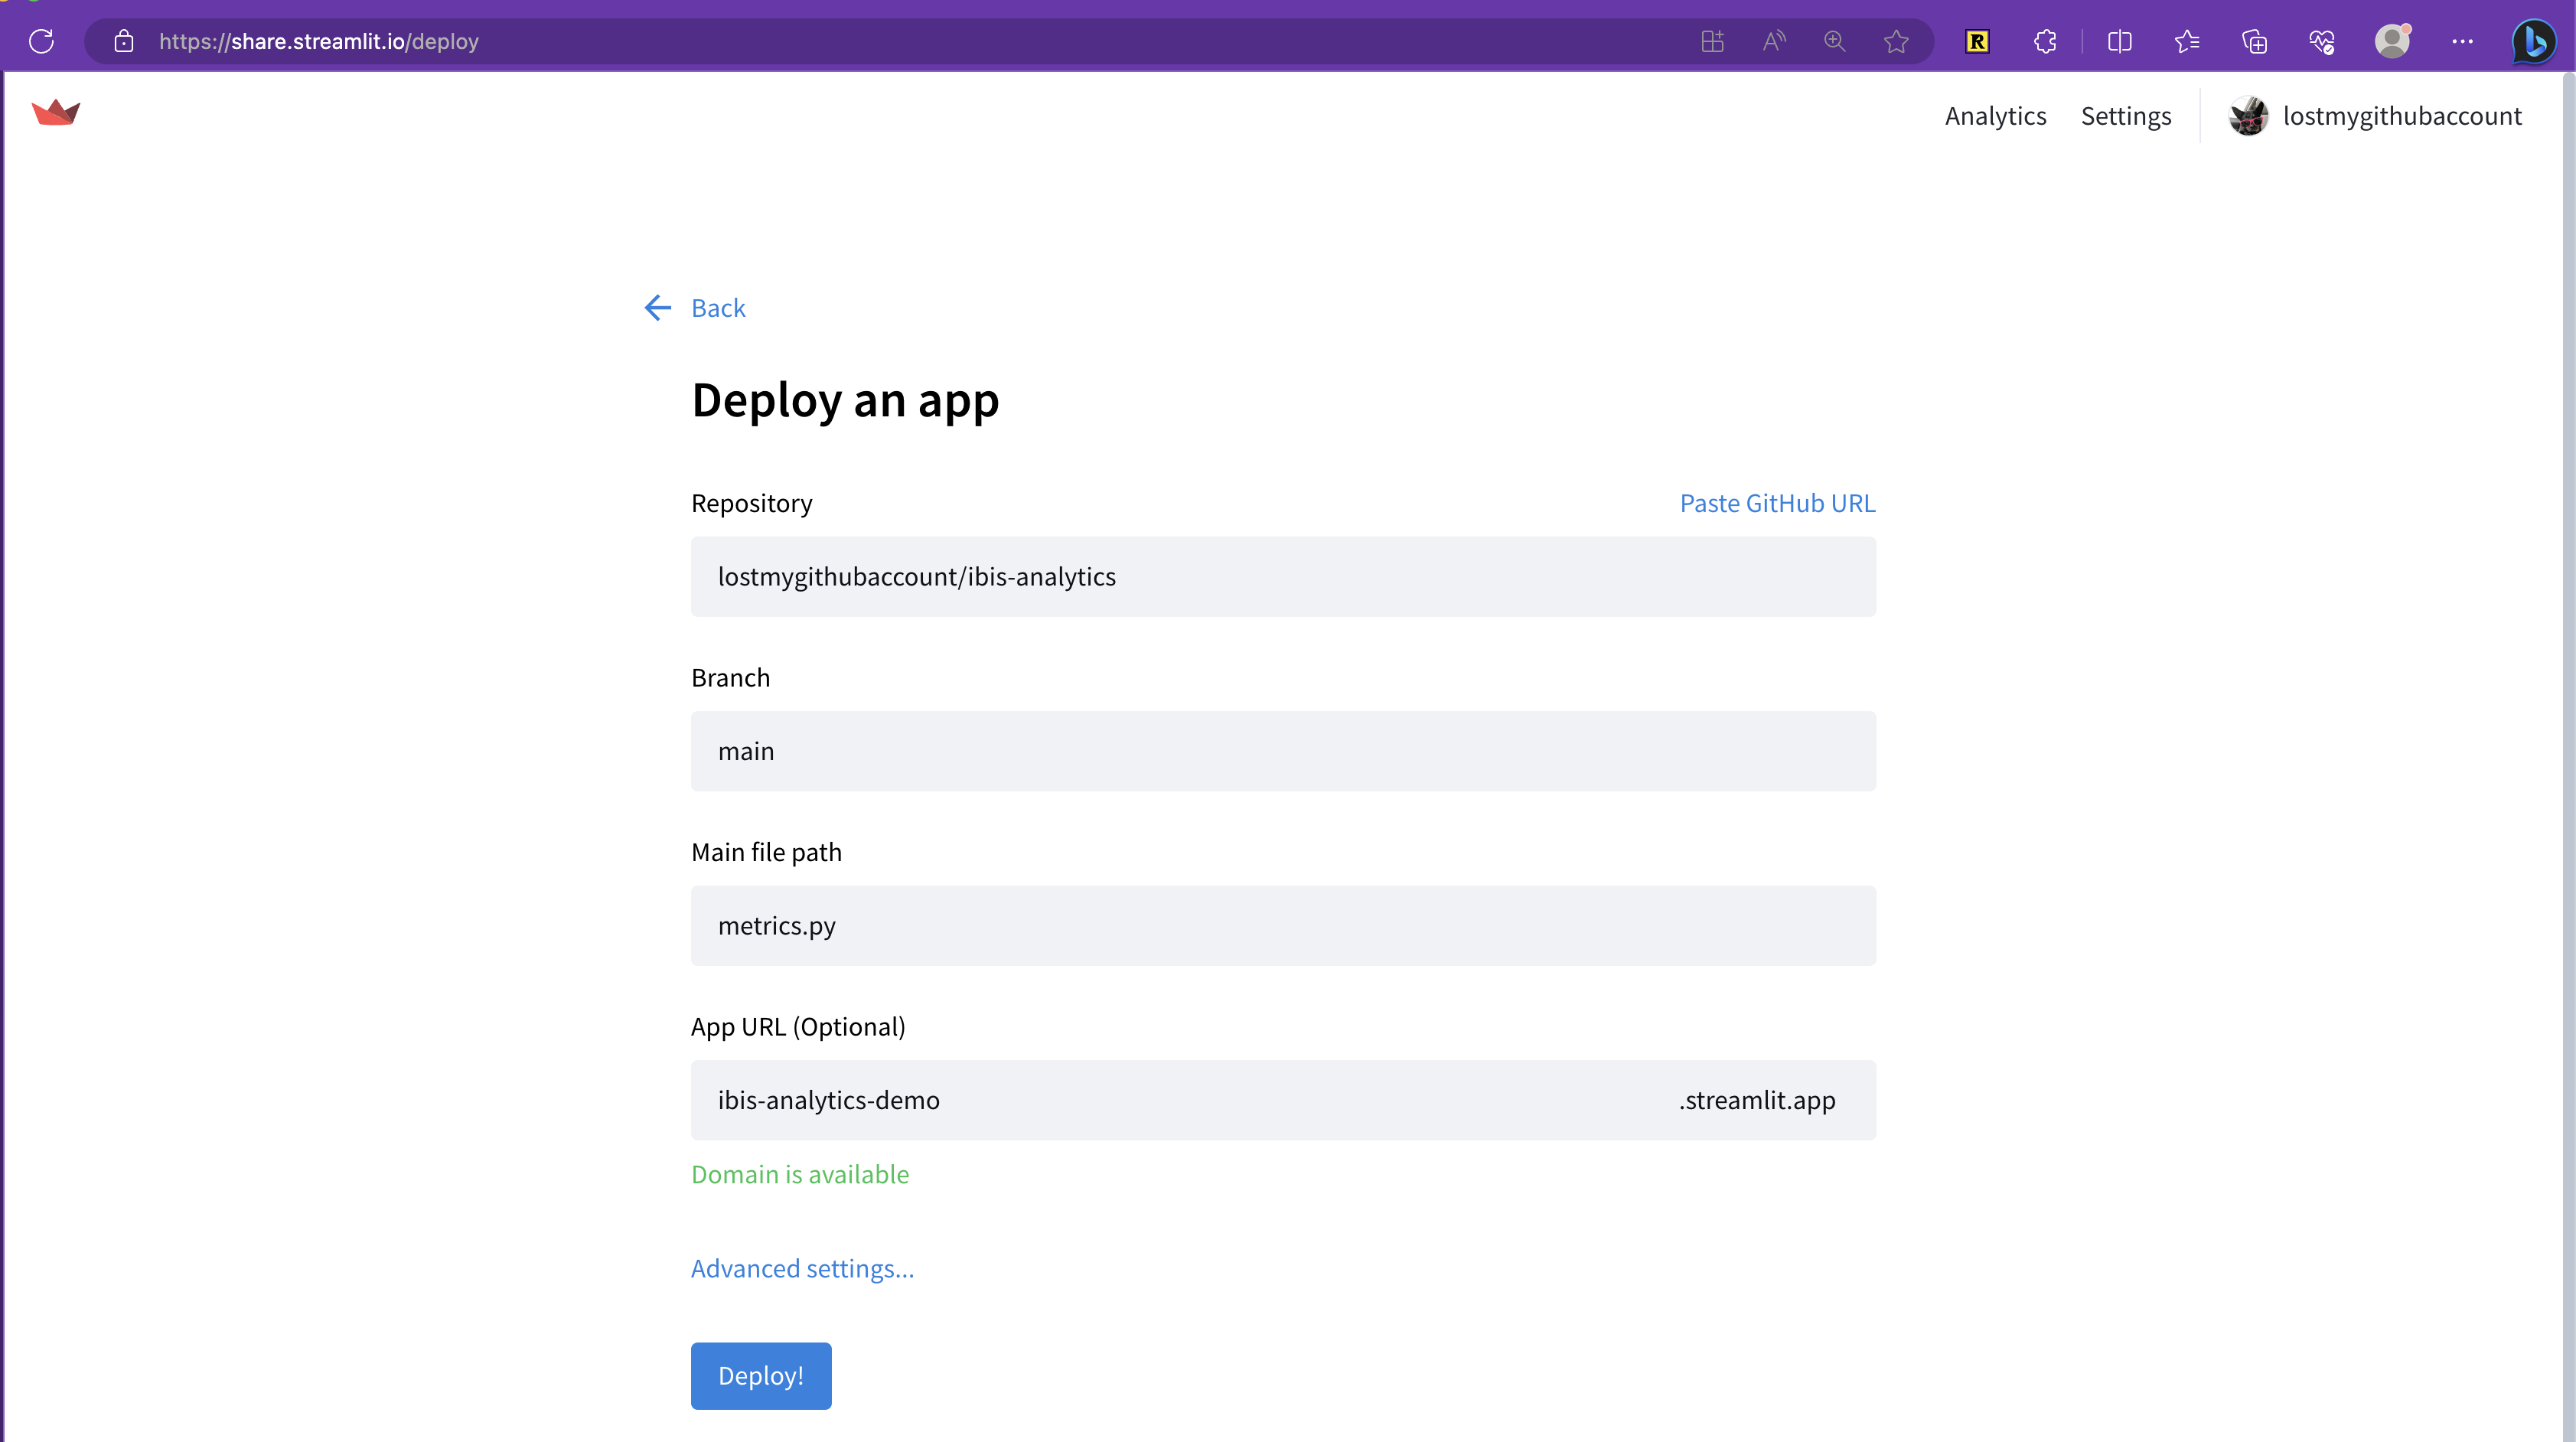Click the Repository input field
This screenshot has height=1442, width=2576.
pyautogui.click(x=1283, y=577)
